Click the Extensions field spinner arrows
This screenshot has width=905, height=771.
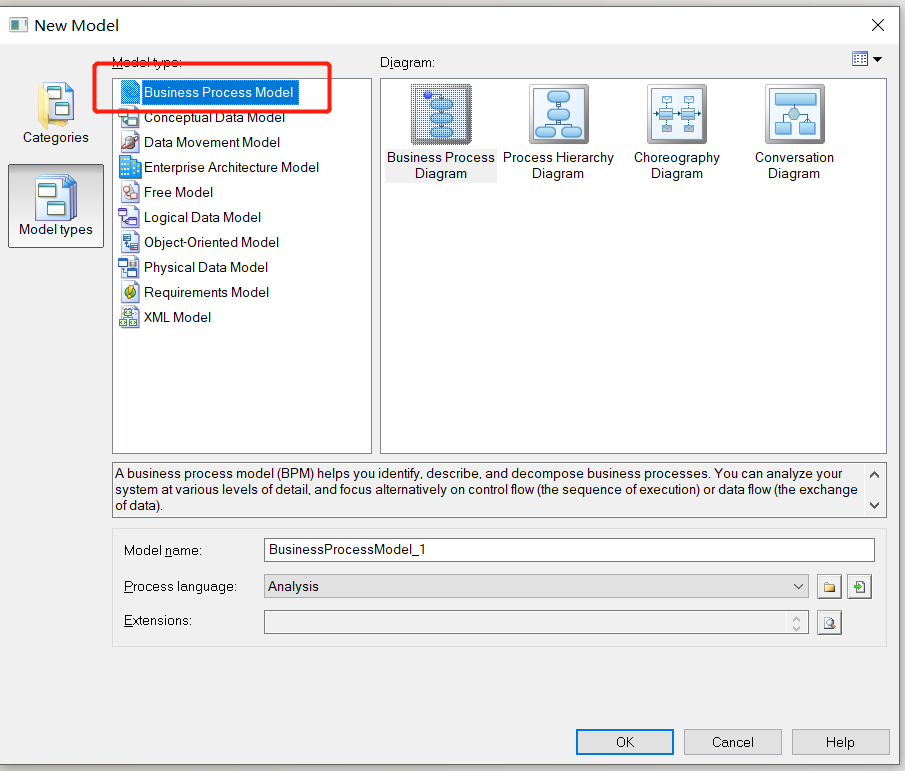point(796,623)
